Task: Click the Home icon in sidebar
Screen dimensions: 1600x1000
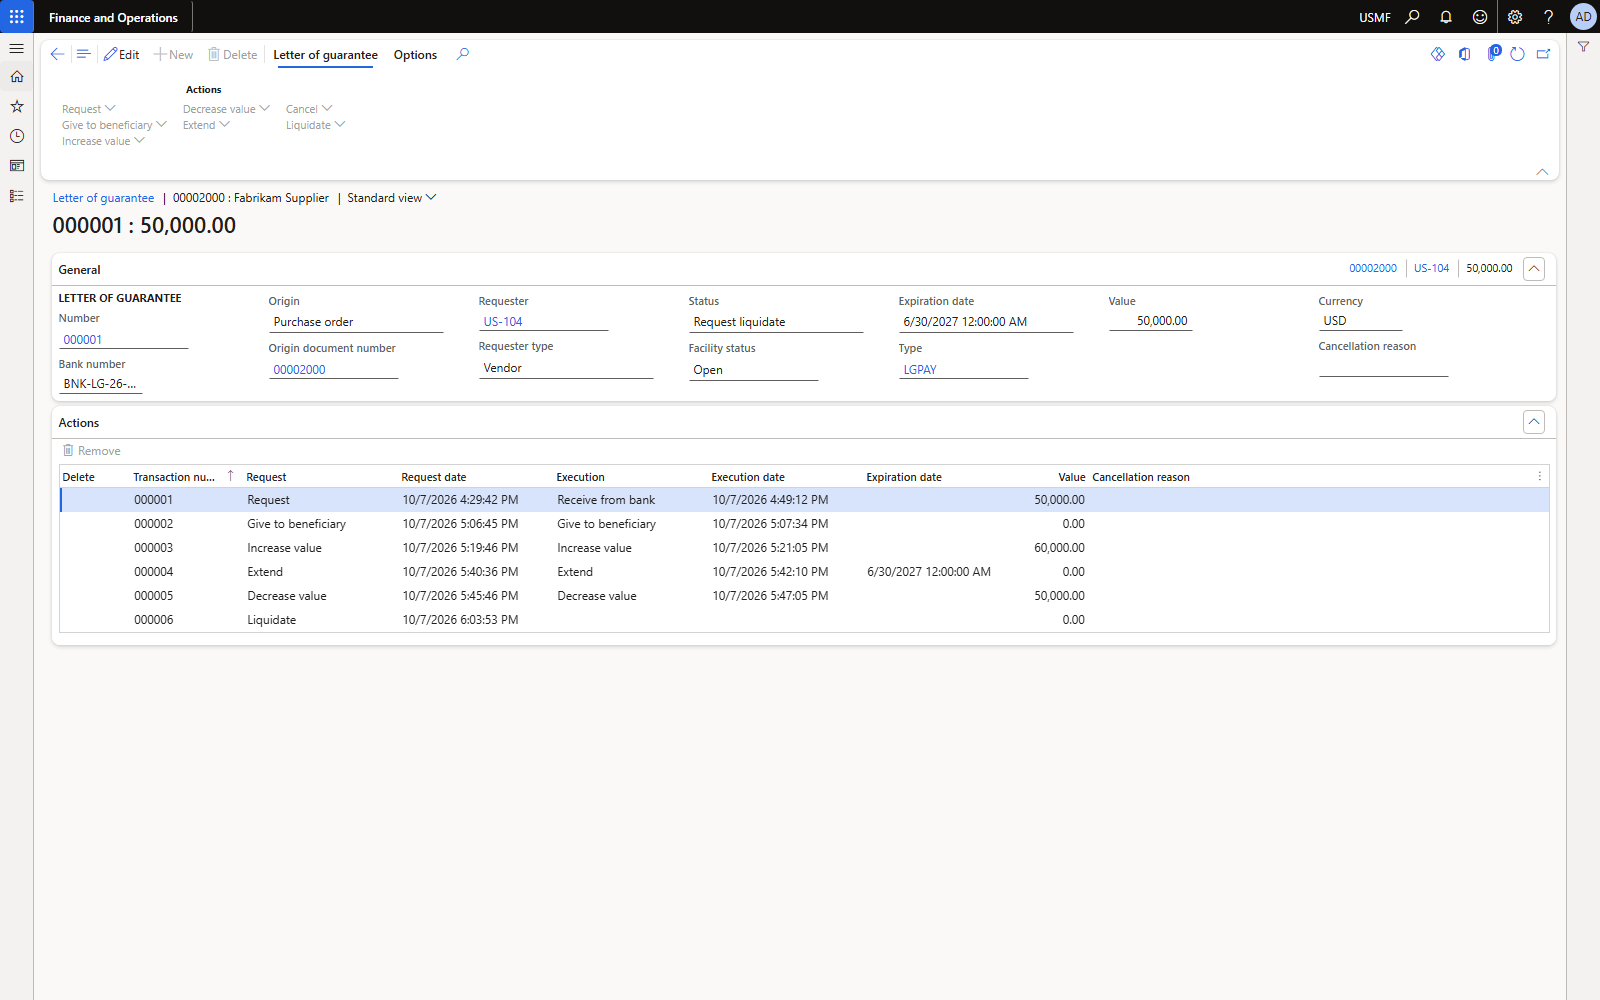Action: (17, 77)
